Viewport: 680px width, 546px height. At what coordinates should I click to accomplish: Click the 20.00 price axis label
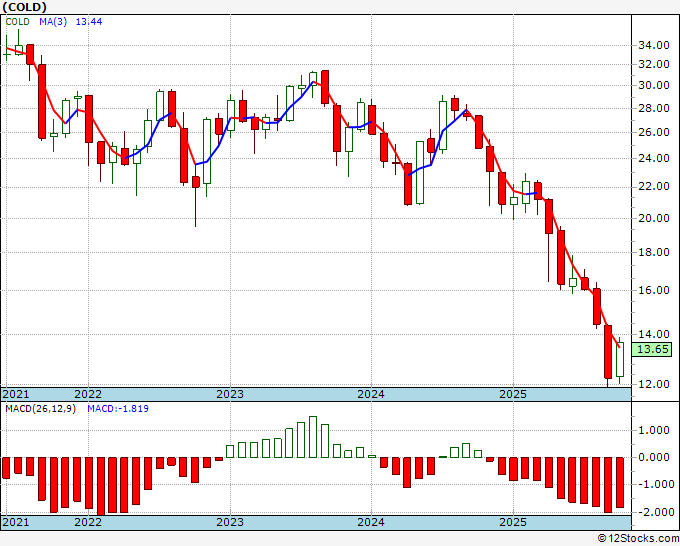(654, 218)
